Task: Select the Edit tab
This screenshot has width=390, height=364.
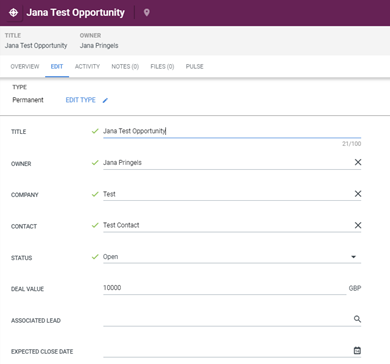Action: tap(57, 67)
